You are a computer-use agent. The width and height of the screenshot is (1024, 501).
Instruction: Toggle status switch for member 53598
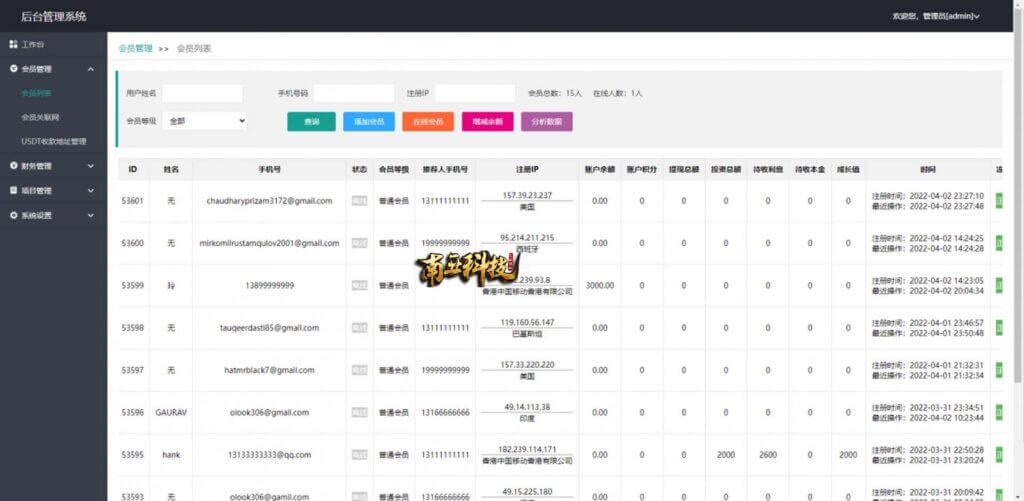359,328
